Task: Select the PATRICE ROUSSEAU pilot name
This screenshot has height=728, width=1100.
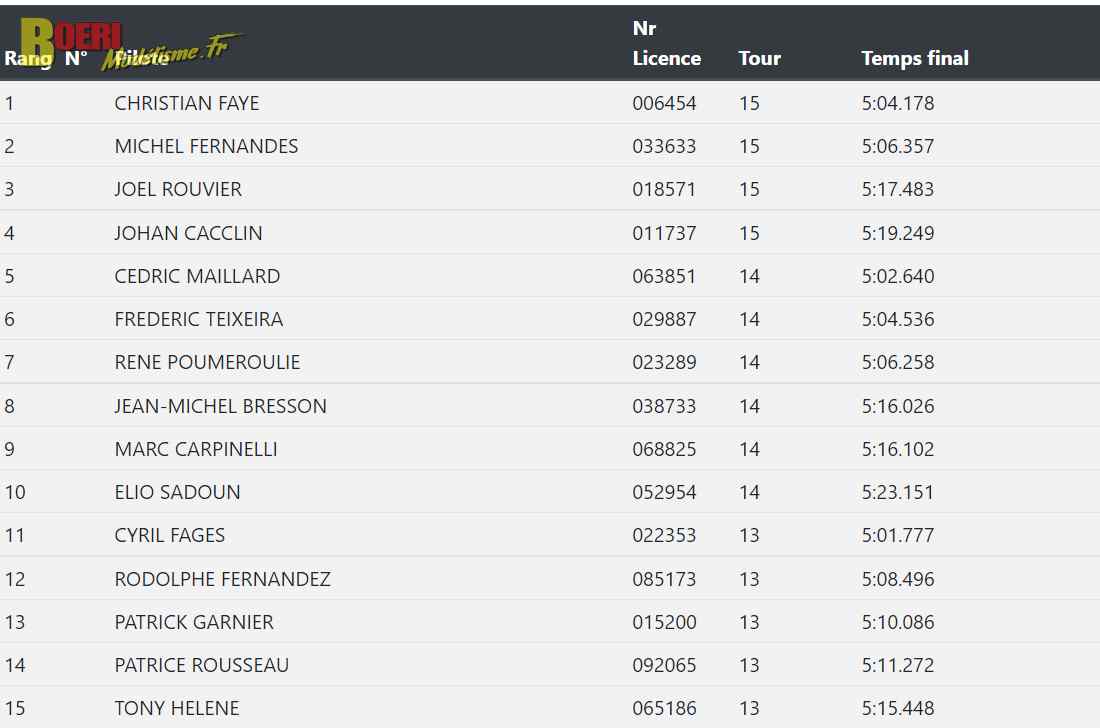Action: pyautogui.click(x=202, y=665)
